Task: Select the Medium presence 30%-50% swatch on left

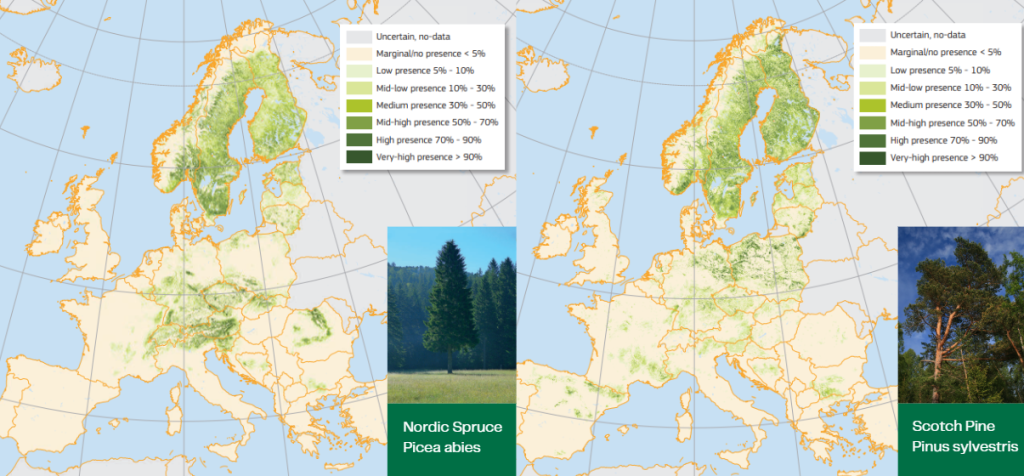Action: point(359,105)
